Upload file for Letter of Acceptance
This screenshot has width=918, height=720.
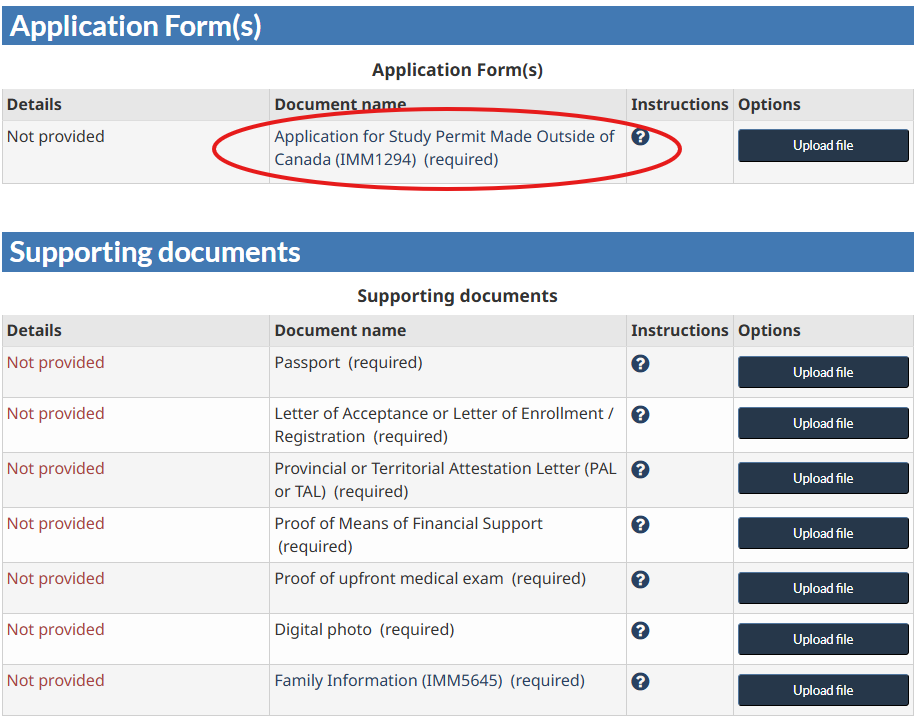tap(823, 423)
